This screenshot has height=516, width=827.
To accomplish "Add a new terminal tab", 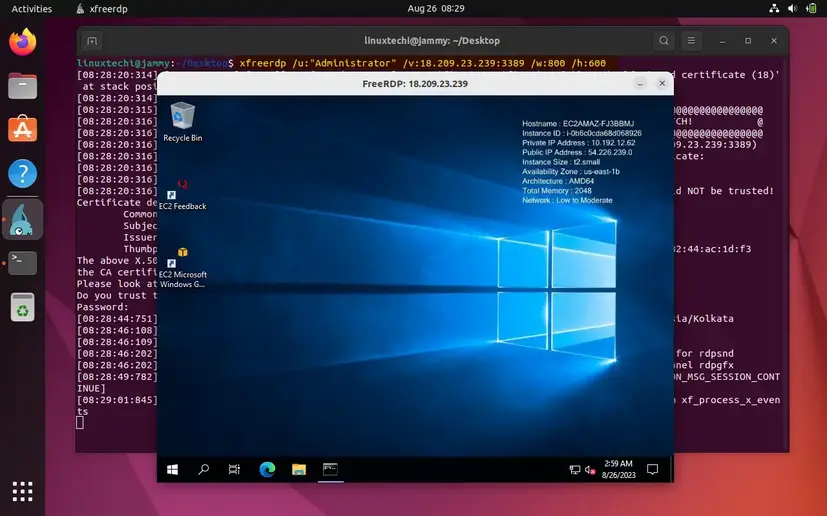I will pos(92,41).
